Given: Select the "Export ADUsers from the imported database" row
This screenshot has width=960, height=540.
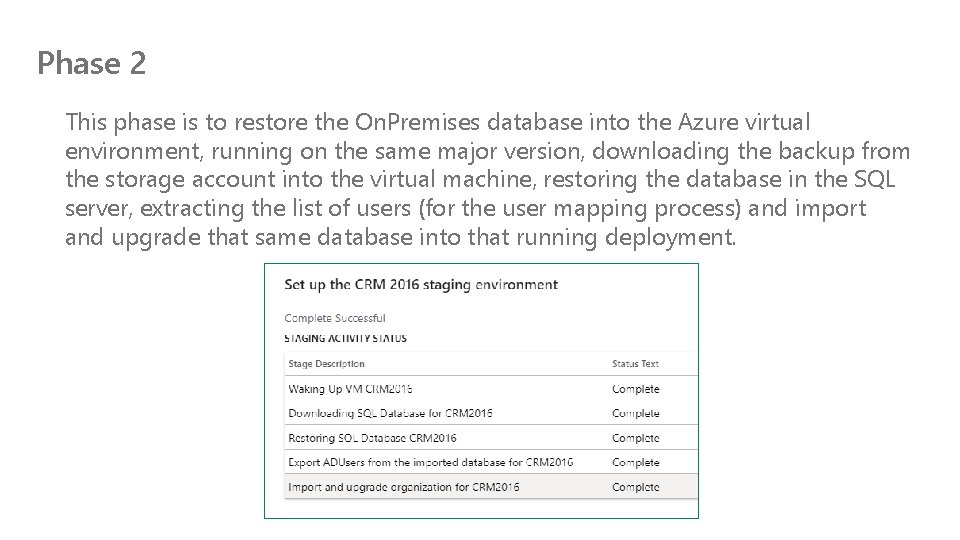Looking at the screenshot, I should click(430, 463).
